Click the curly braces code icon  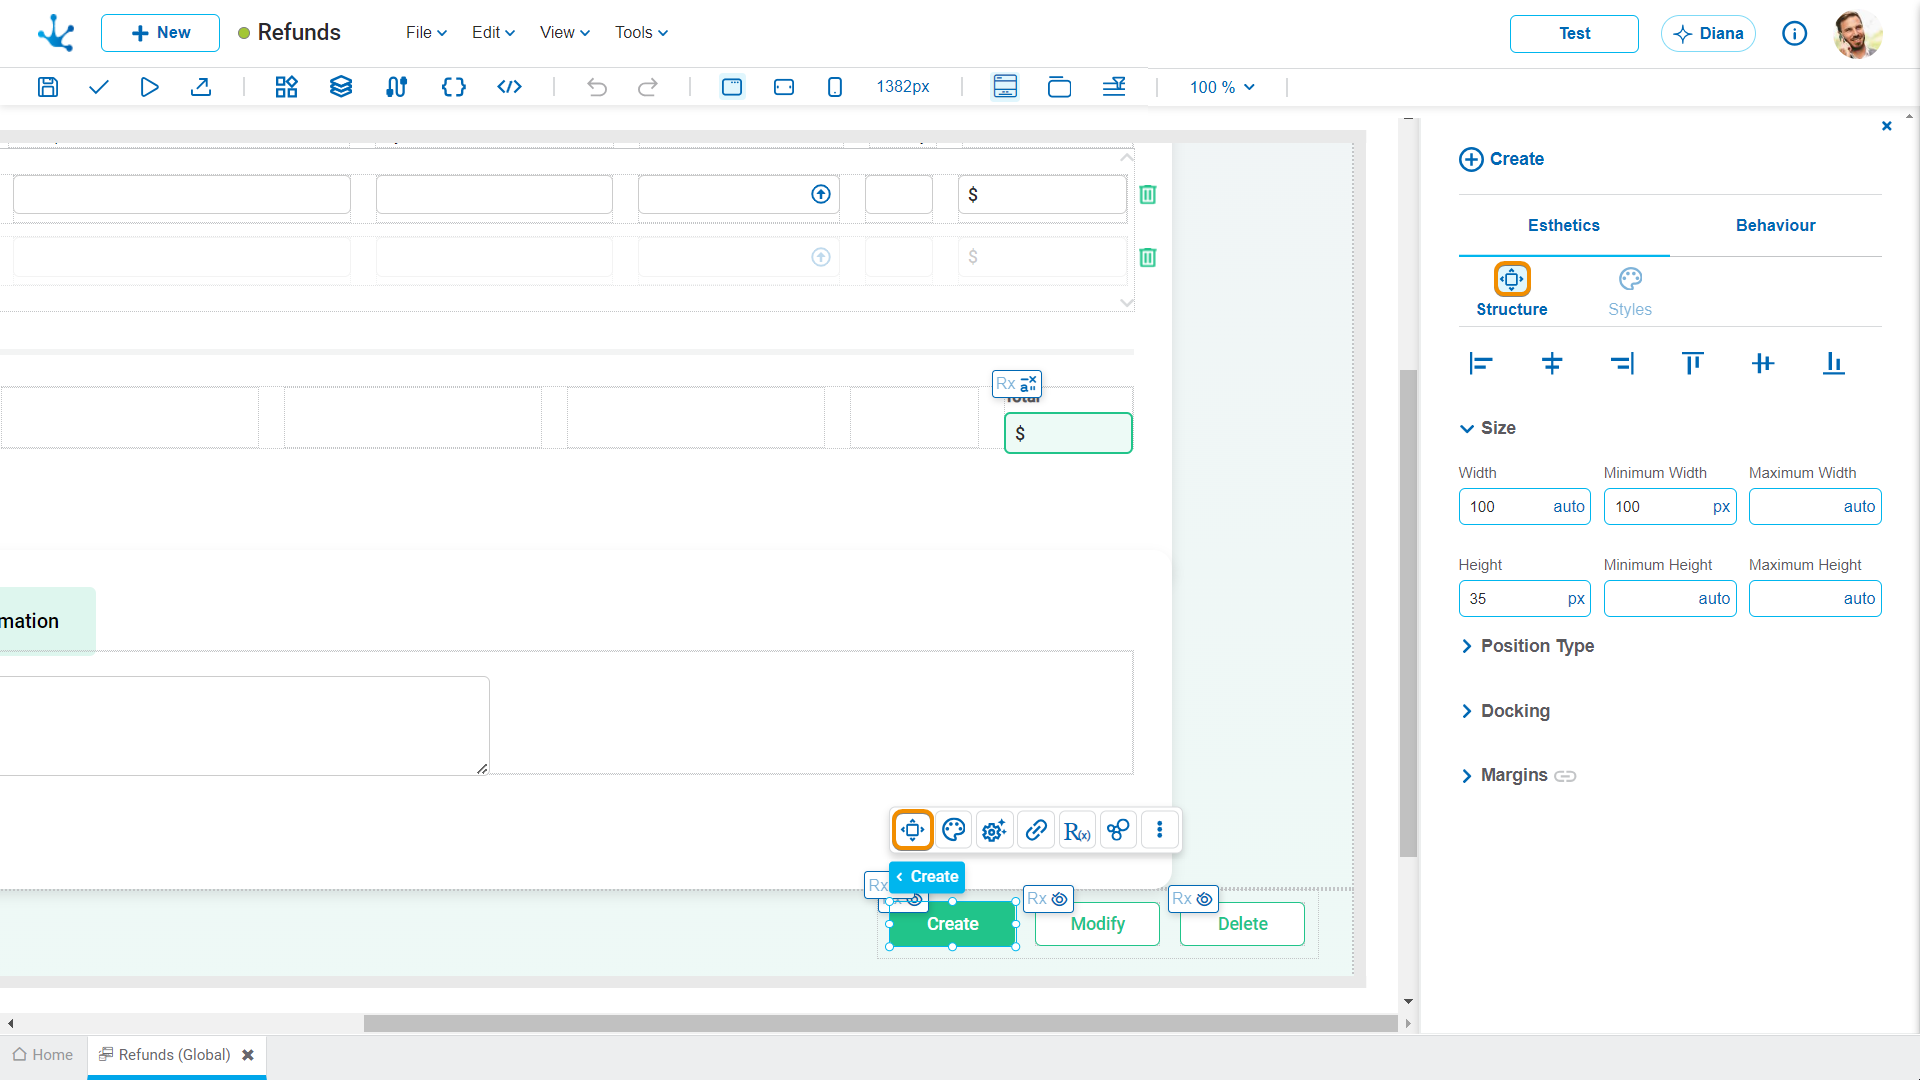tap(454, 87)
